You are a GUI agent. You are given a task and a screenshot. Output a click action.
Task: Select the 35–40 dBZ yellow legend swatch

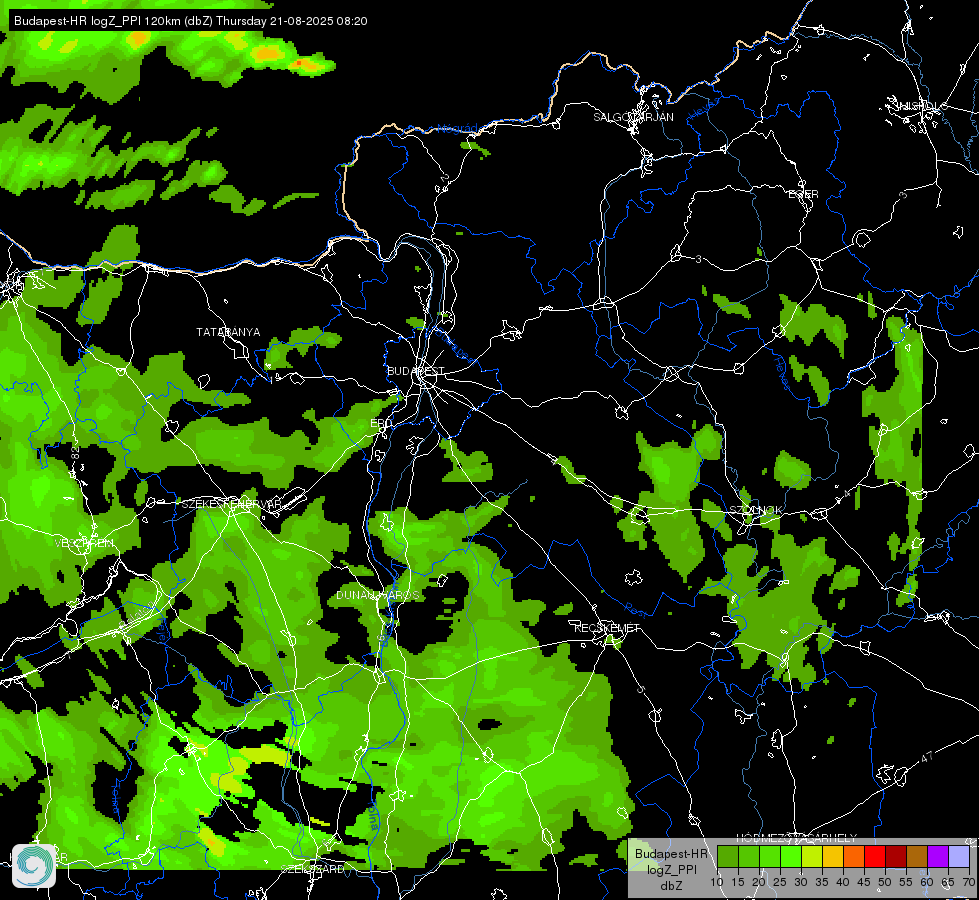click(833, 856)
